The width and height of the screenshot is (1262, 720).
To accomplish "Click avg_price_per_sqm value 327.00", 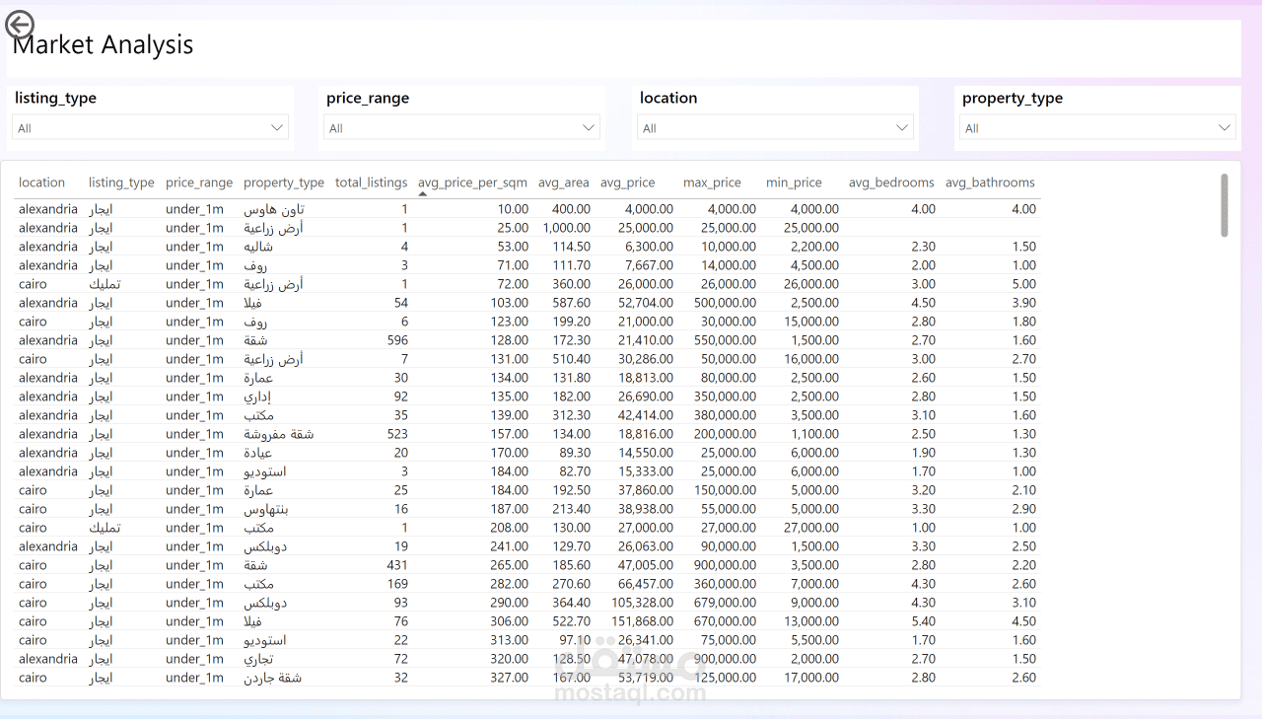I will (x=509, y=678).
